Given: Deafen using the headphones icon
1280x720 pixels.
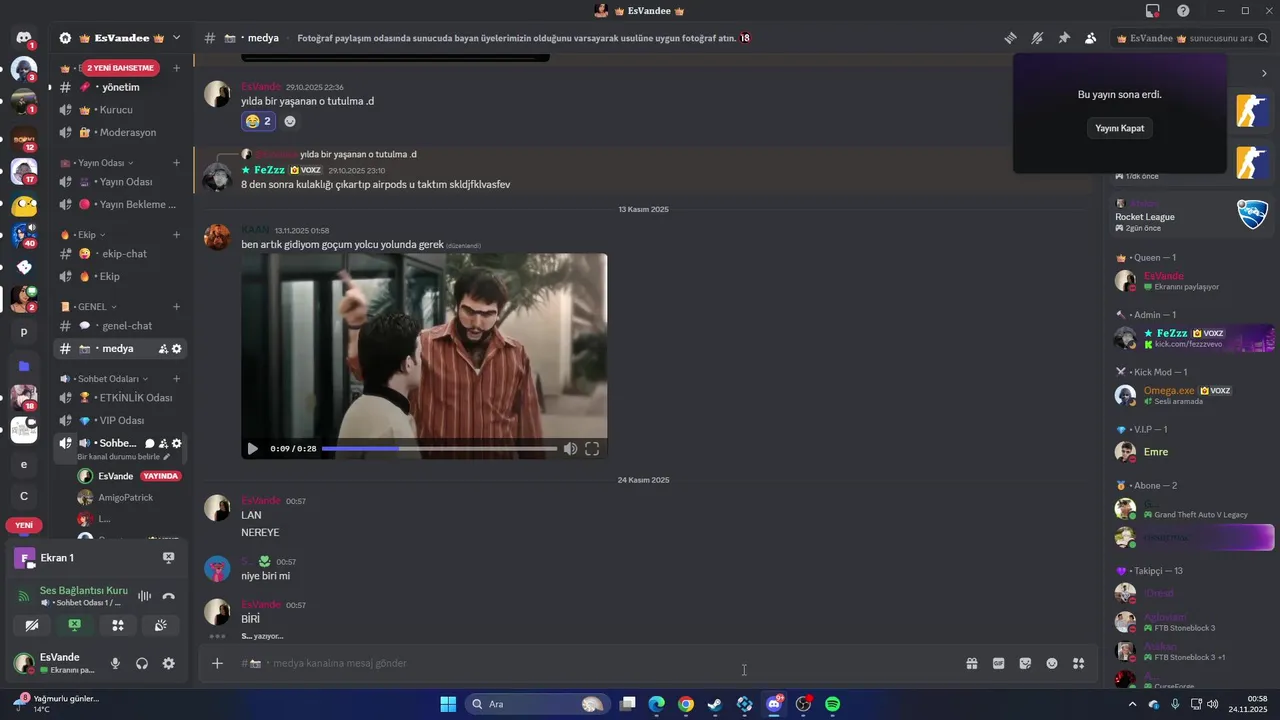Looking at the screenshot, I should coord(142,663).
